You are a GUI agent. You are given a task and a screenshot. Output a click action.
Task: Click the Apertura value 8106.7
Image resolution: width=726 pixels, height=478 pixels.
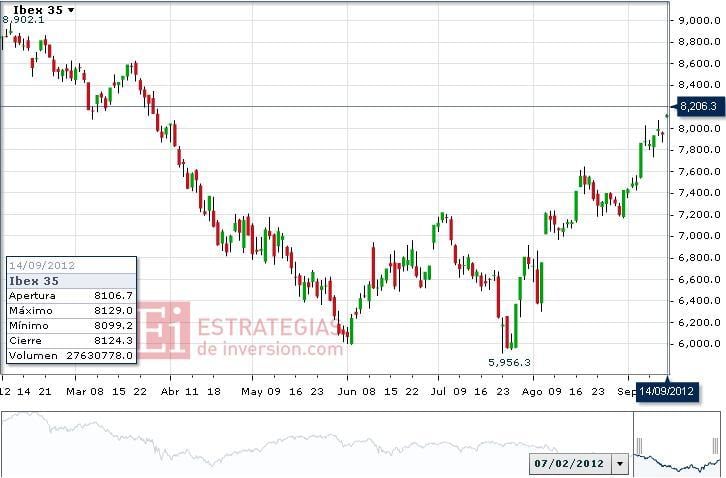pos(113,296)
